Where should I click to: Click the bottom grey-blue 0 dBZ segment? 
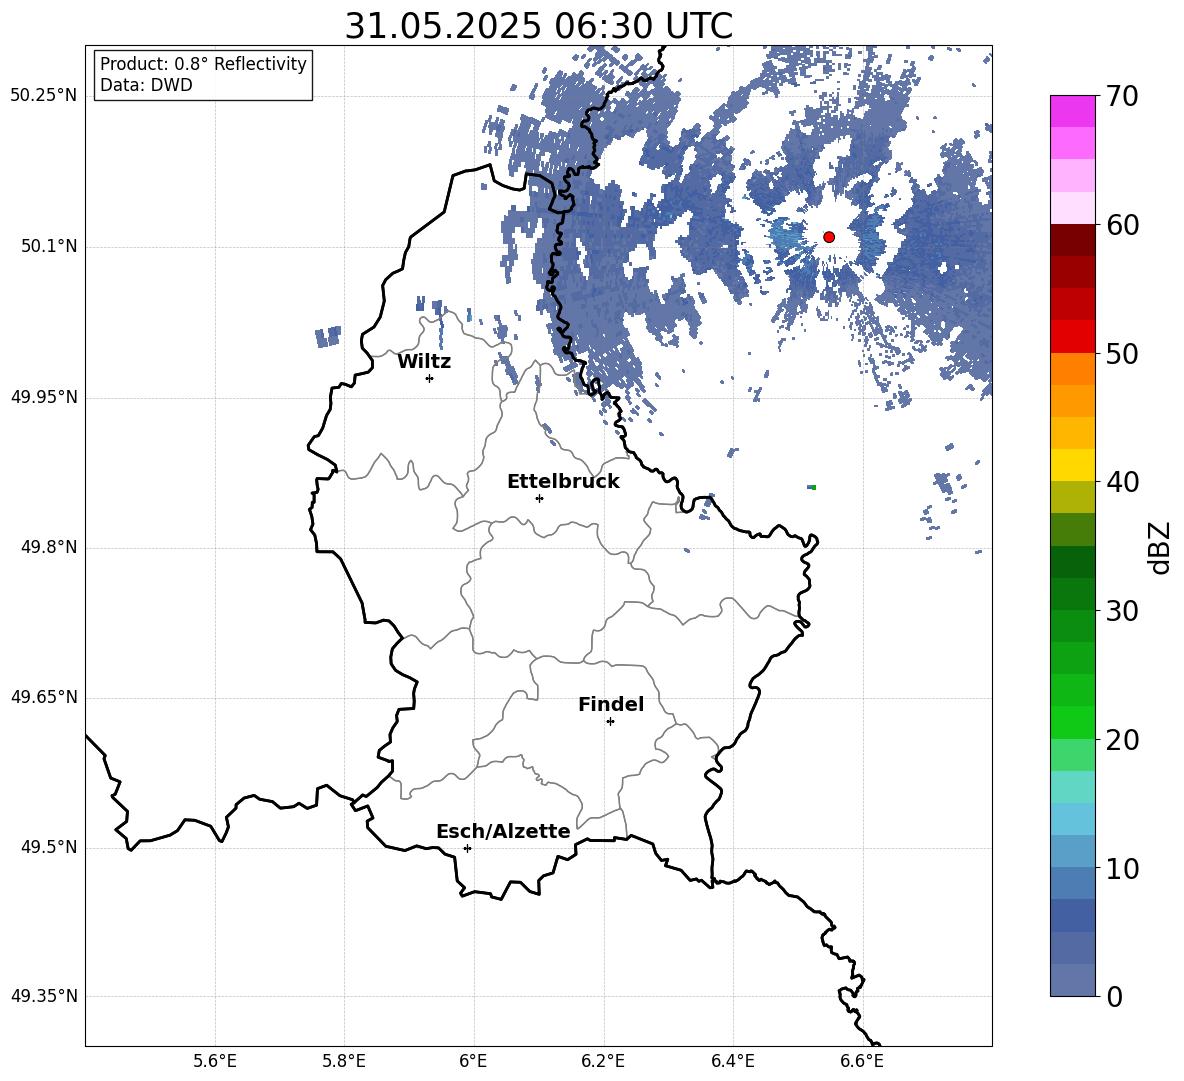[1073, 981]
